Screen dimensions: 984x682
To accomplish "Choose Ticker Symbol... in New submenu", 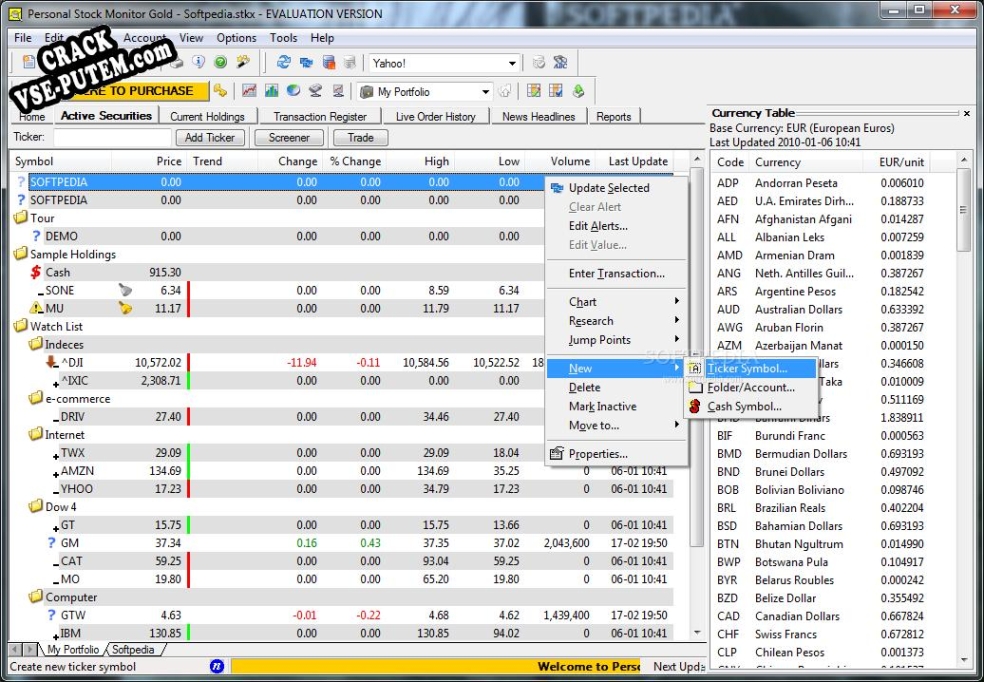I will (x=751, y=368).
